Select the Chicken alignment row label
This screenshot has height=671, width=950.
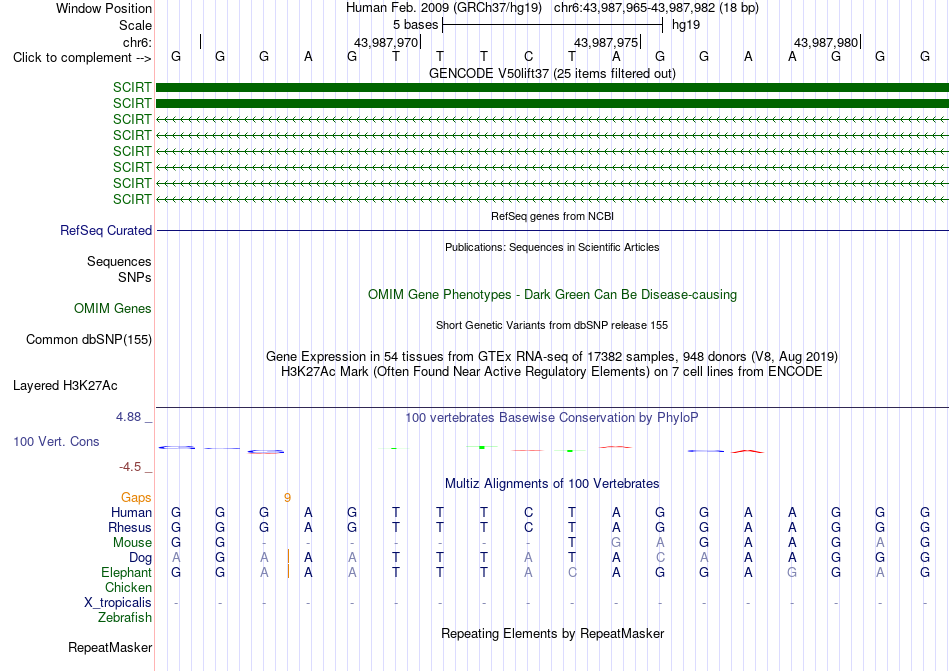click(128, 587)
